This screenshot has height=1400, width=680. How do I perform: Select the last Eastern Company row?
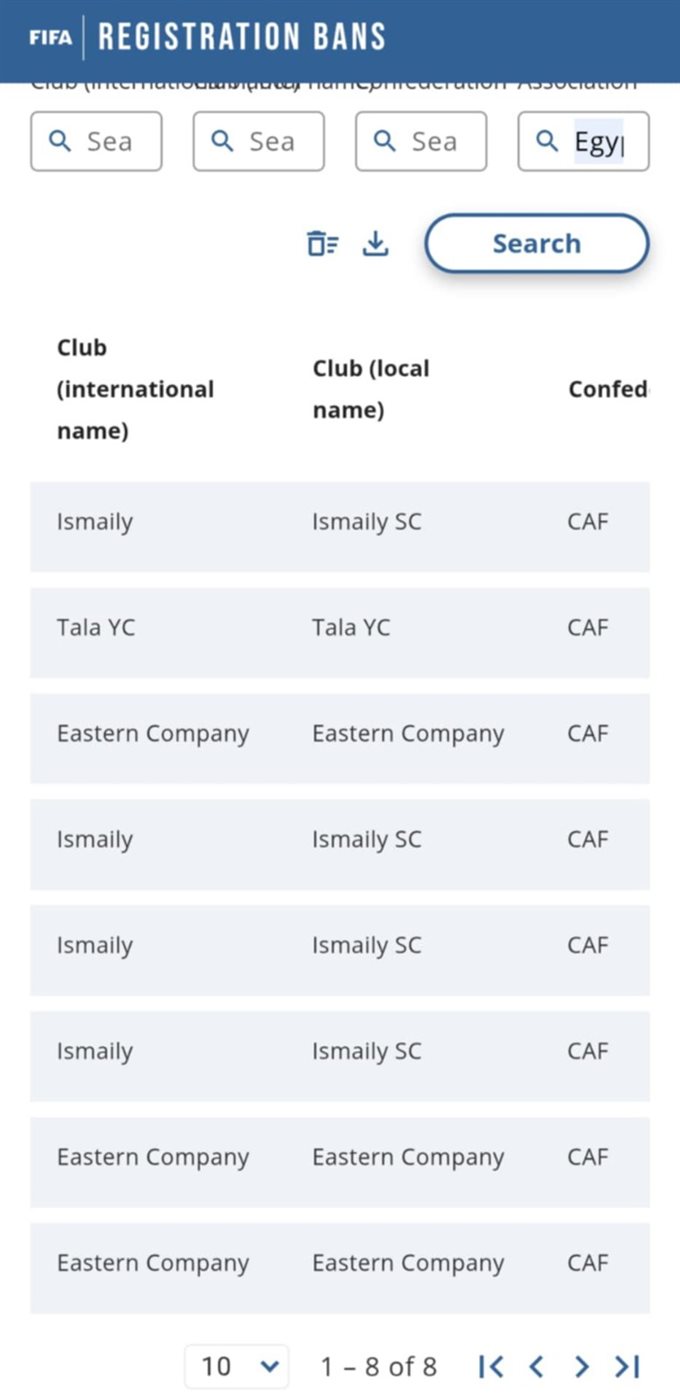pyautogui.click(x=340, y=1263)
